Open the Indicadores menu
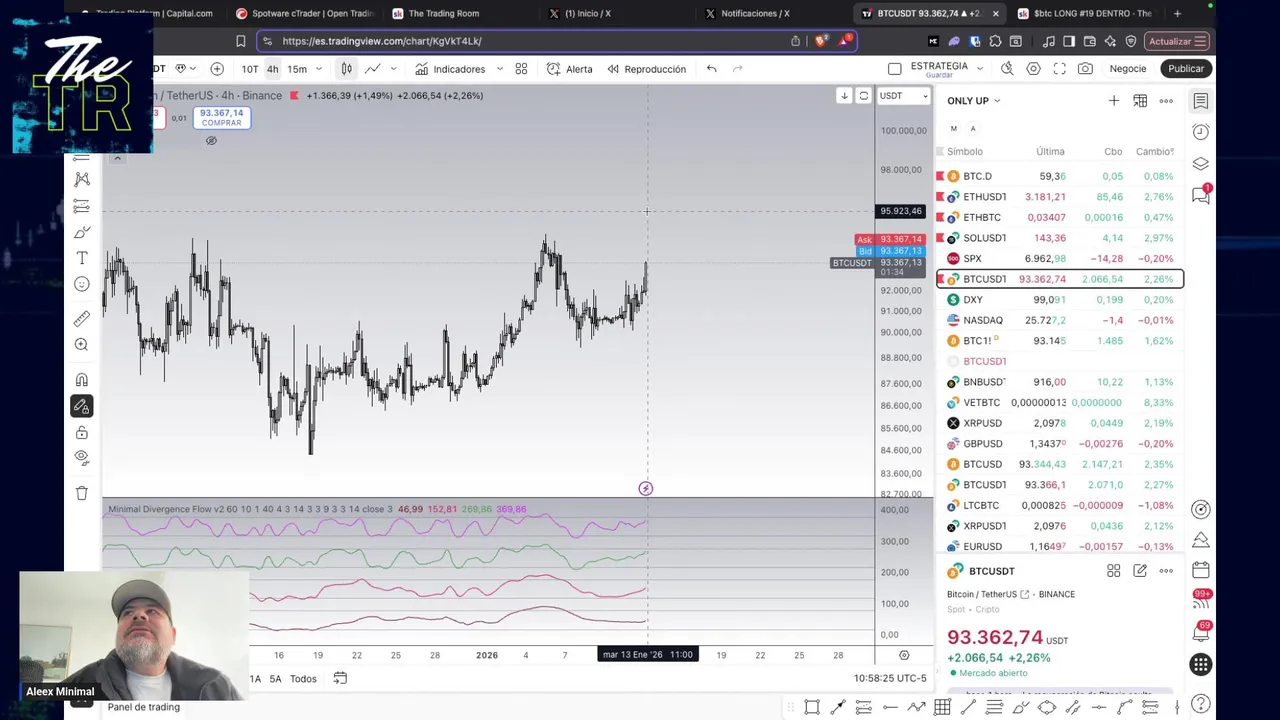Viewport: 1280px width, 720px height. click(x=450, y=69)
